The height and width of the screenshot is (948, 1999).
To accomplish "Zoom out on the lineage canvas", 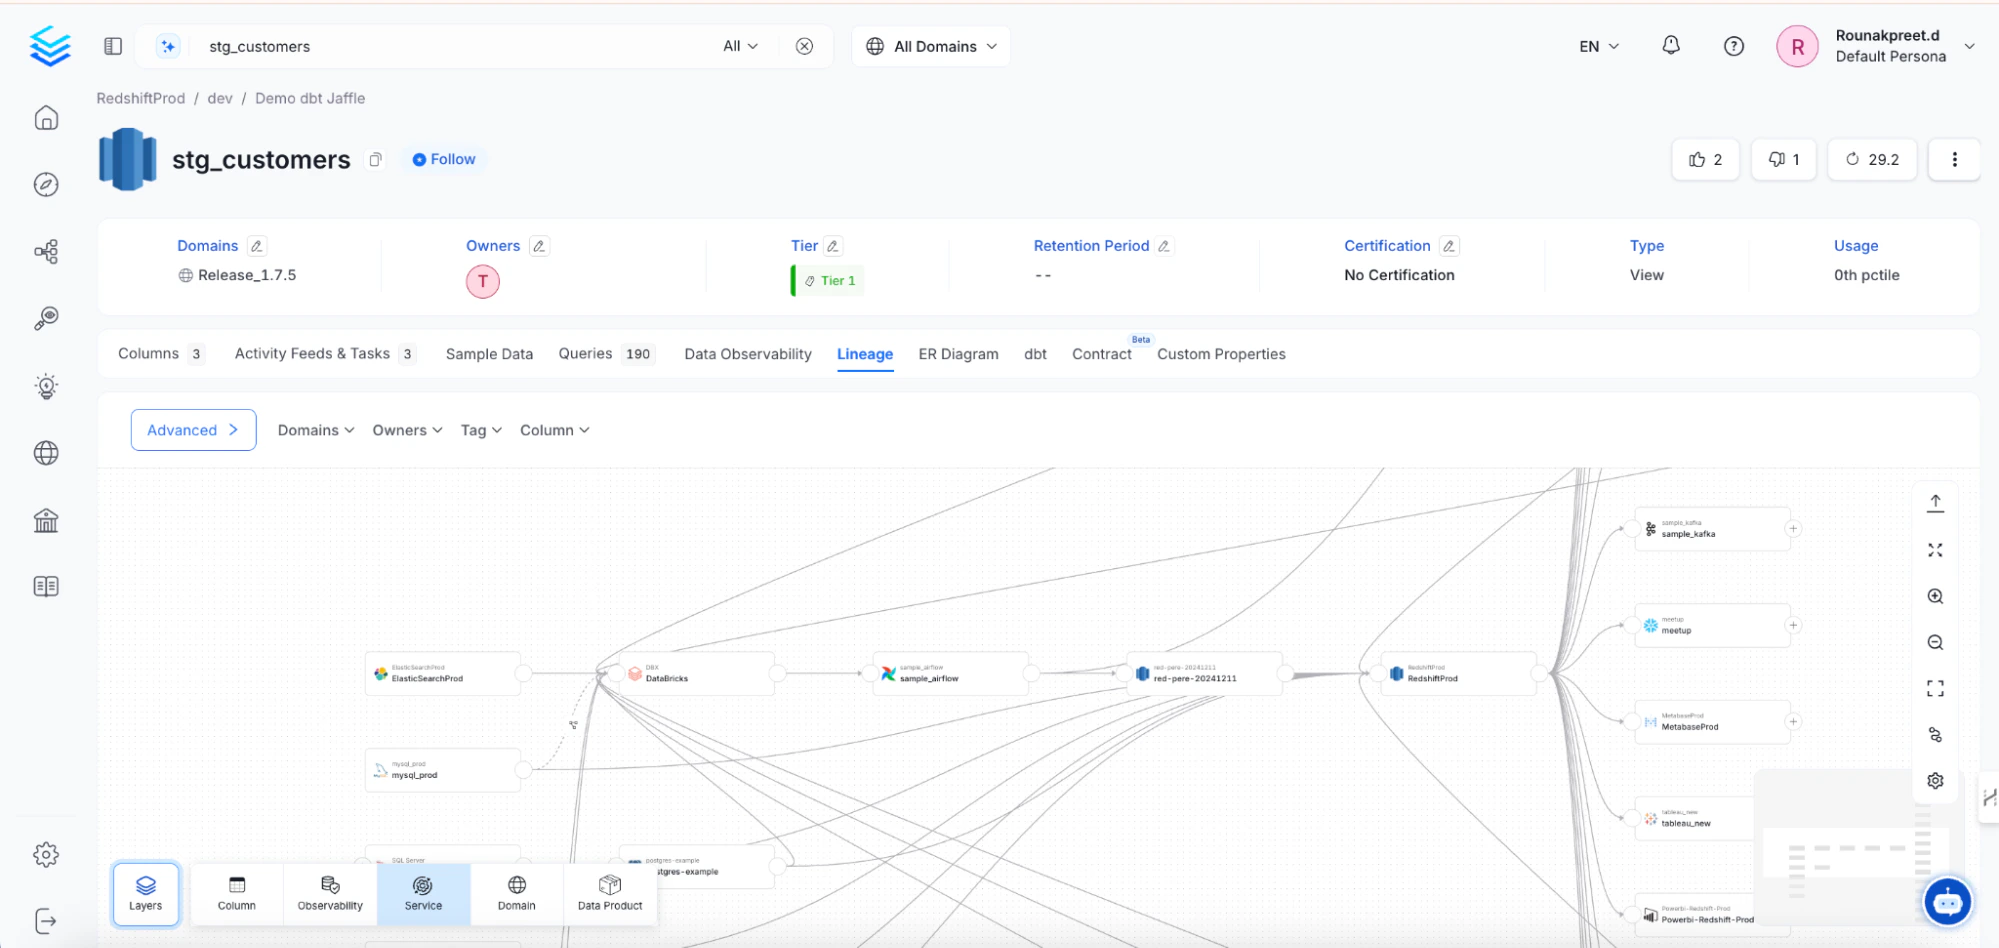I will [1936, 643].
